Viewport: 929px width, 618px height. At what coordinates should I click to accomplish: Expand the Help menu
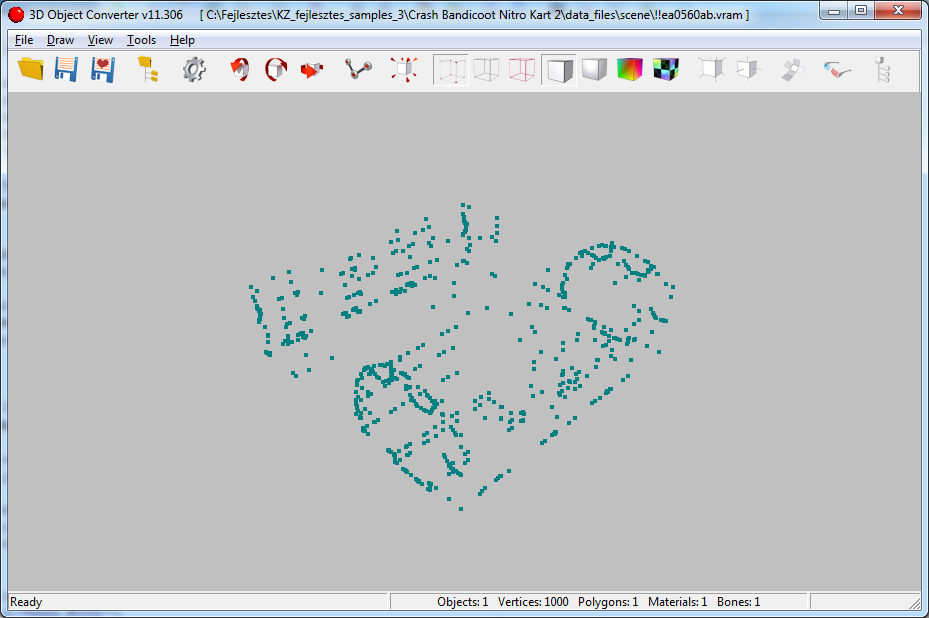tap(182, 40)
